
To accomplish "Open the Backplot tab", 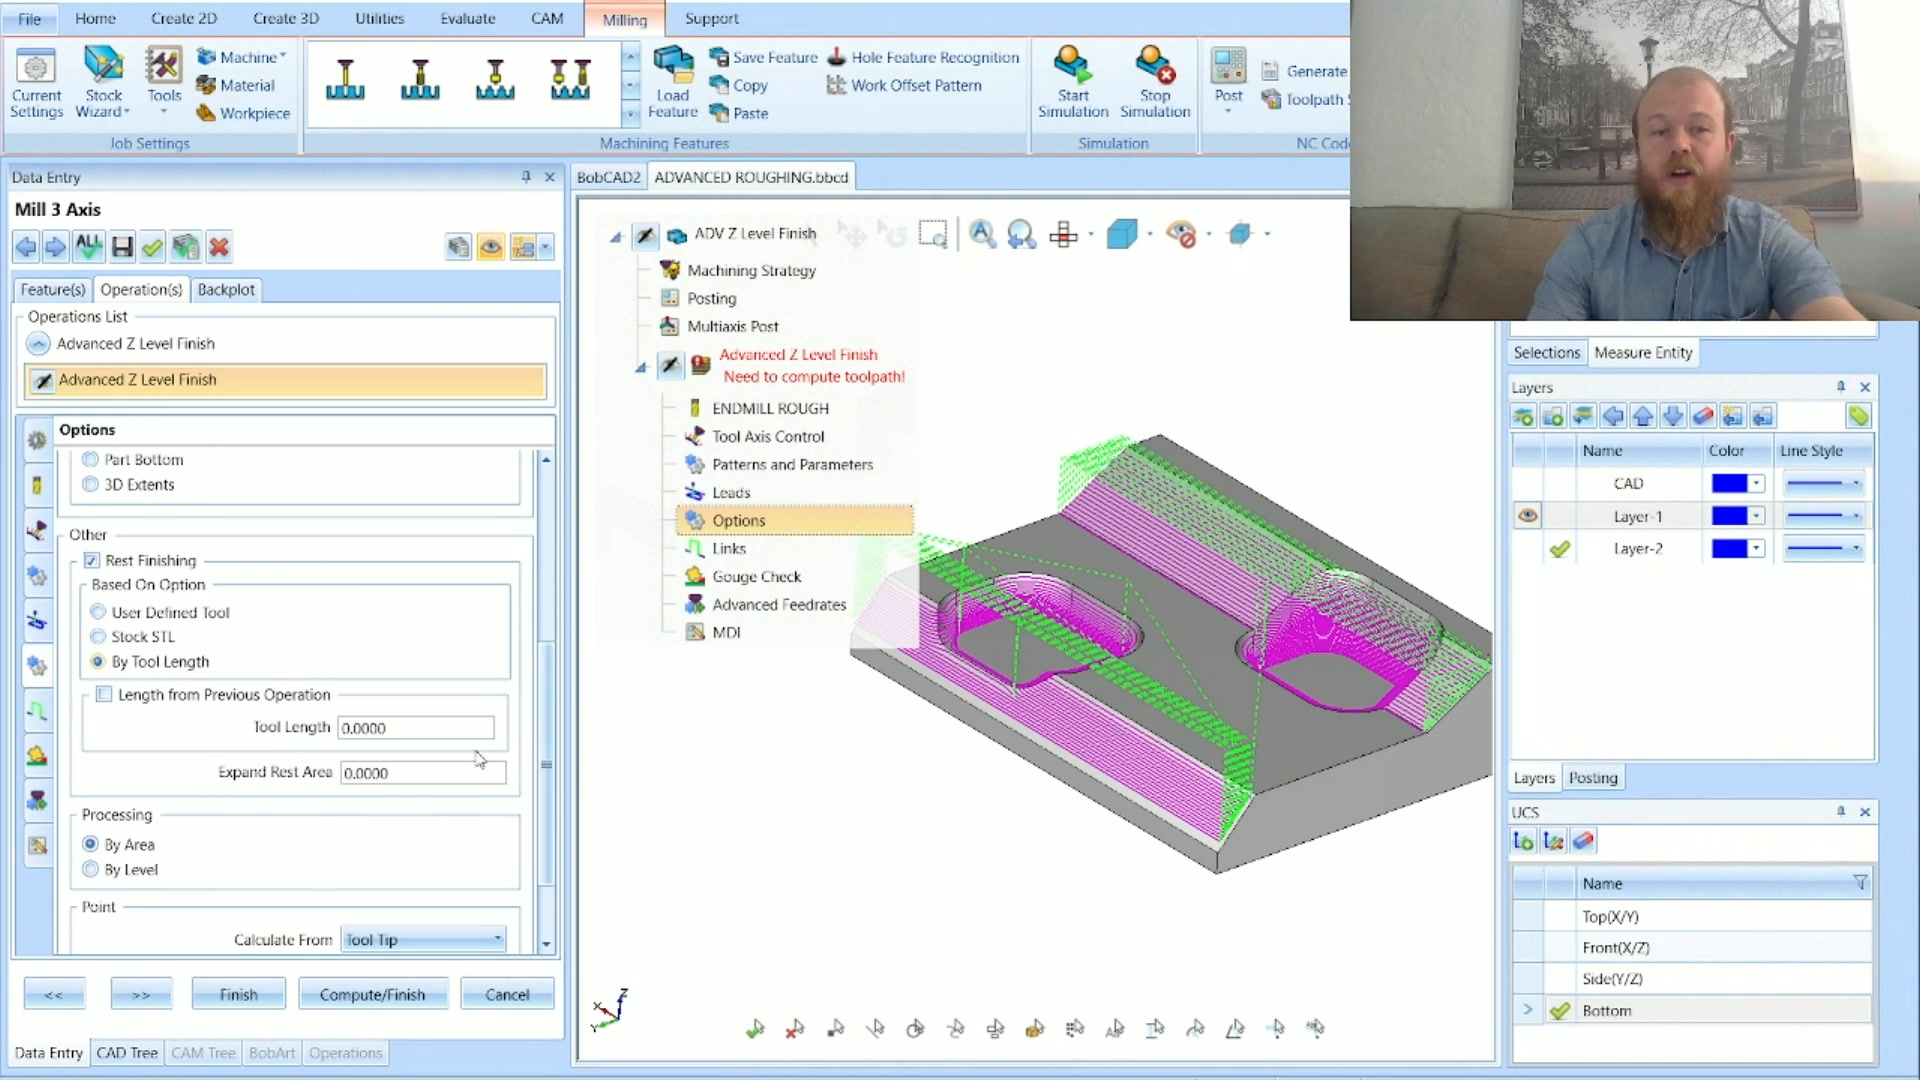I will click(x=226, y=289).
